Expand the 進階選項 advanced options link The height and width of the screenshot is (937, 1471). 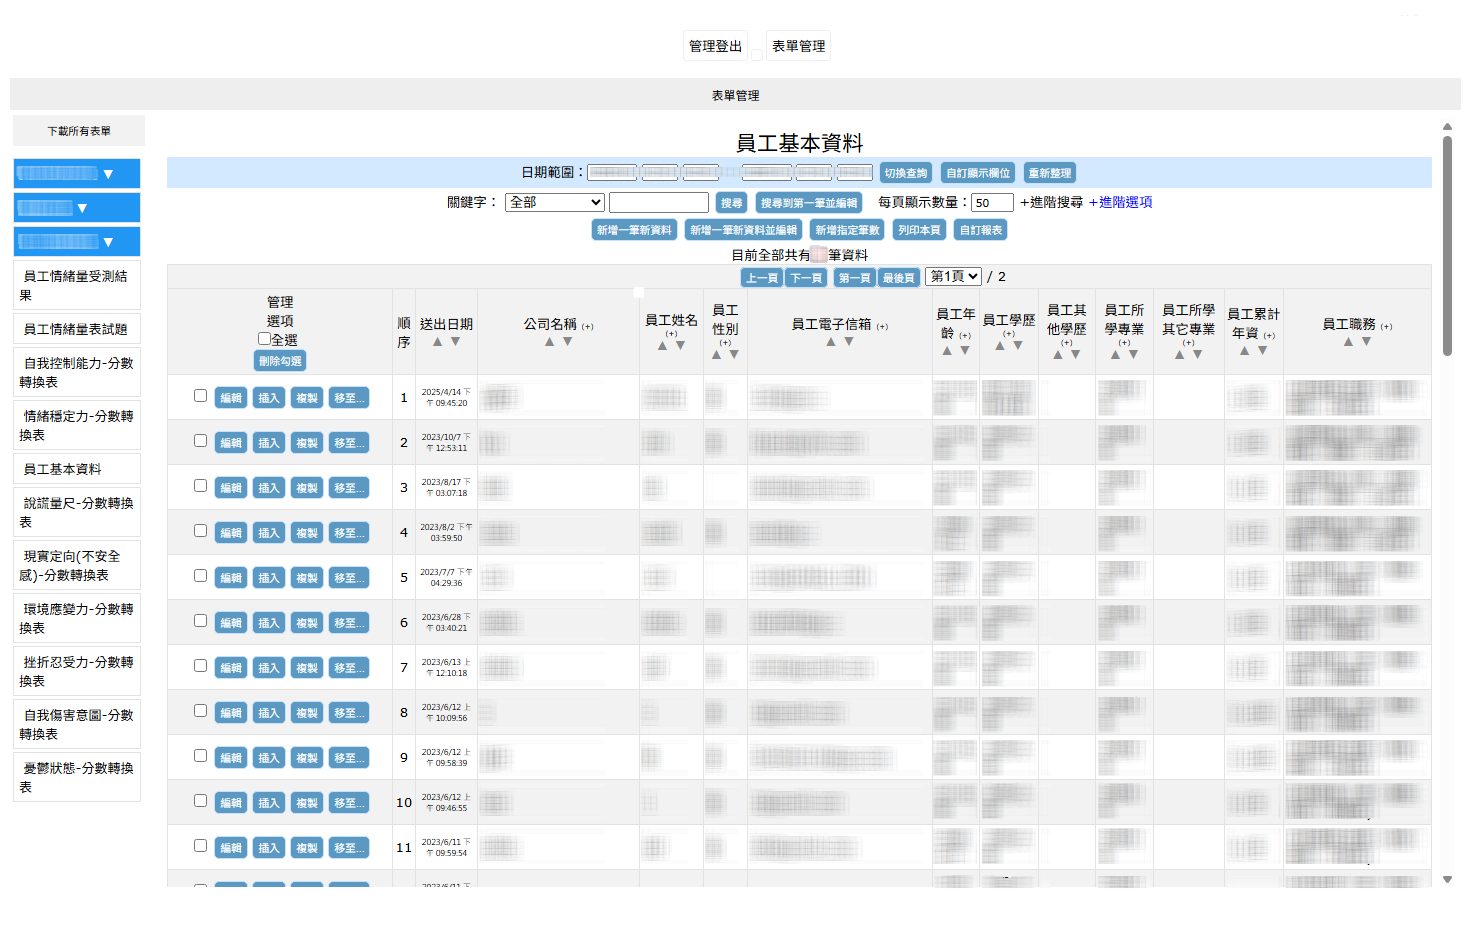click(1120, 202)
